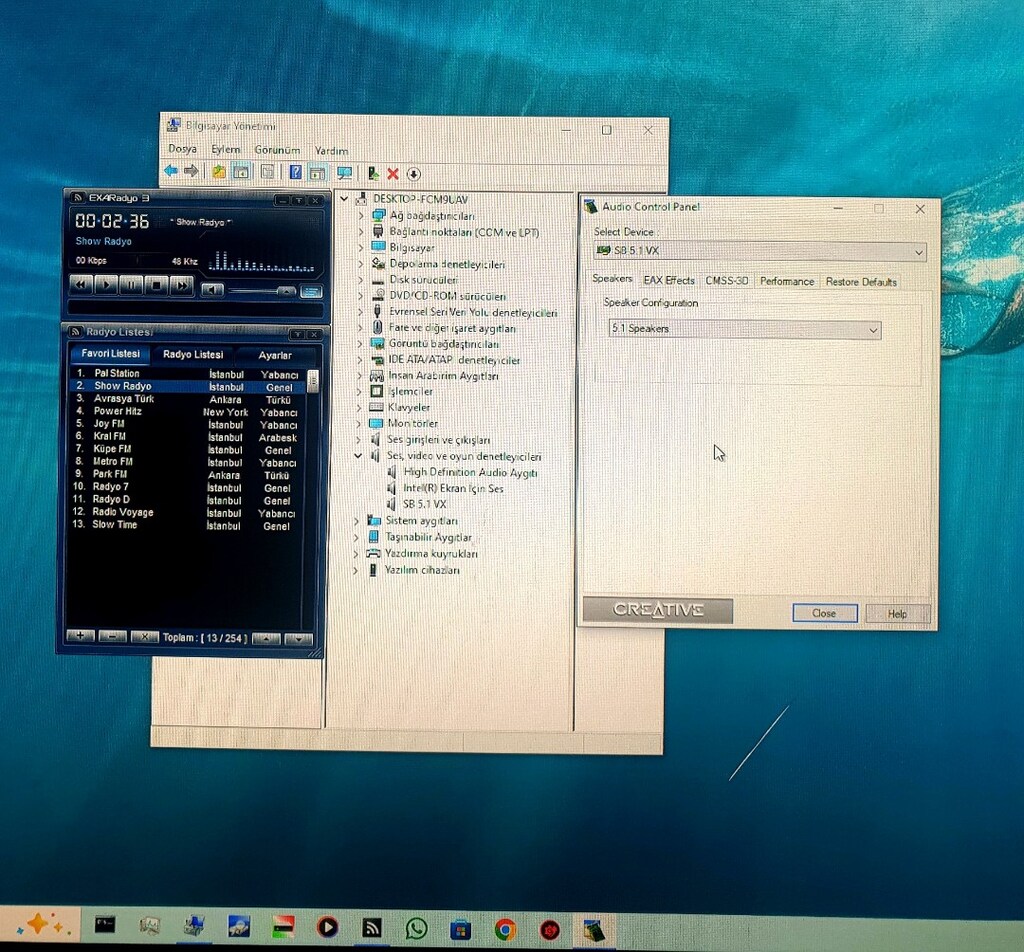1024x952 pixels.
Task: Open the Speaker Configuration dropdown
Action: (744, 329)
